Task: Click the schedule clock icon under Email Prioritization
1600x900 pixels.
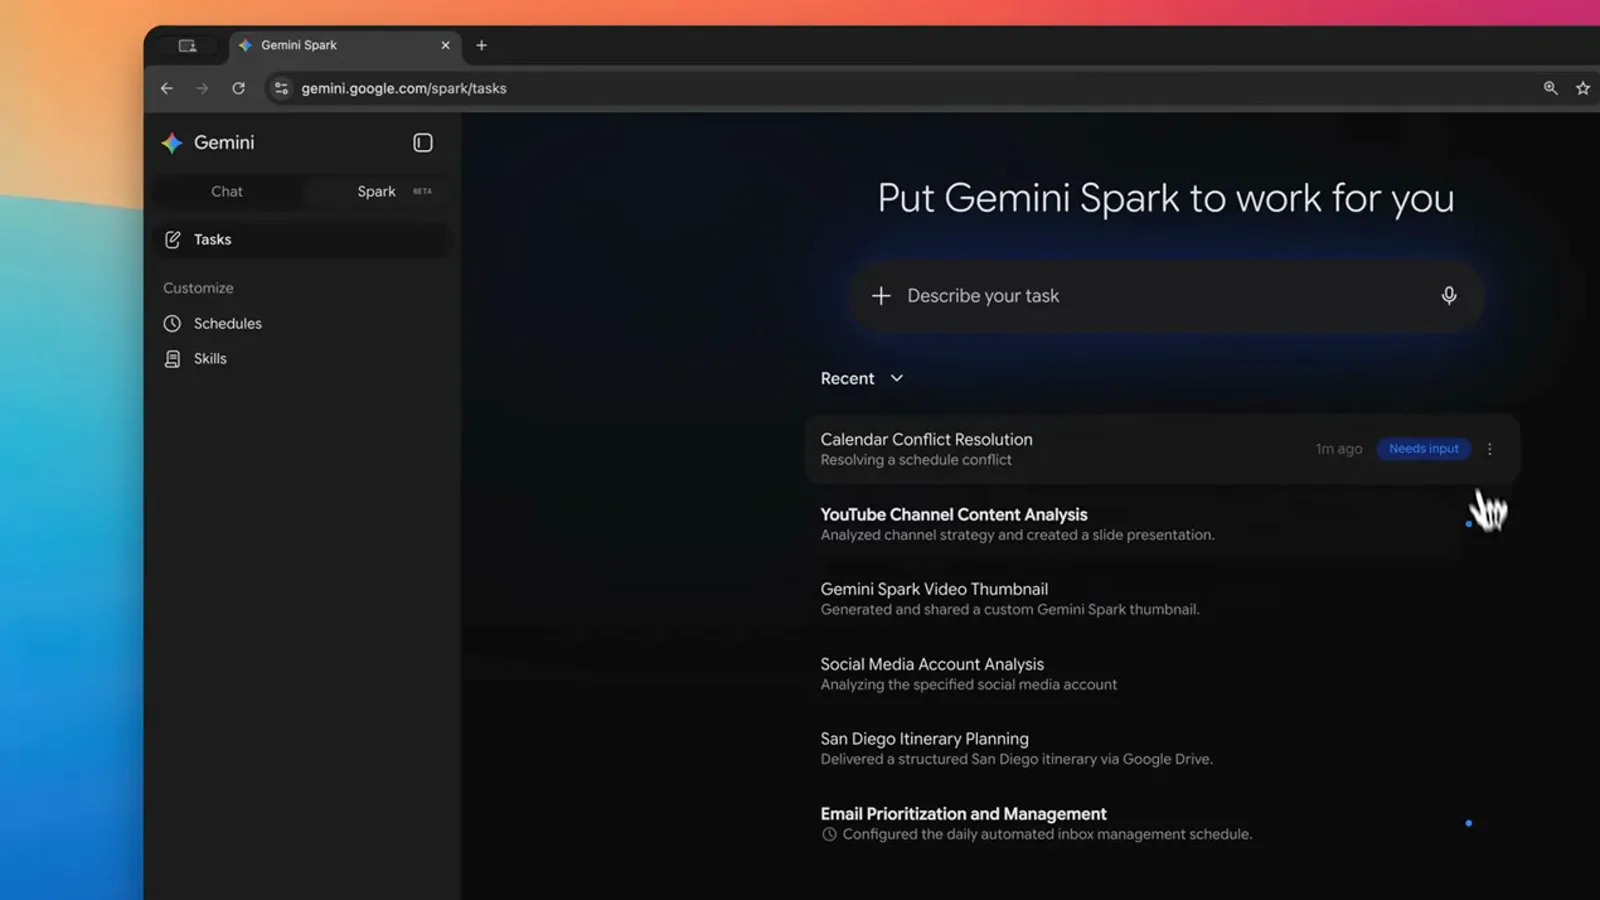Action: pos(829,834)
